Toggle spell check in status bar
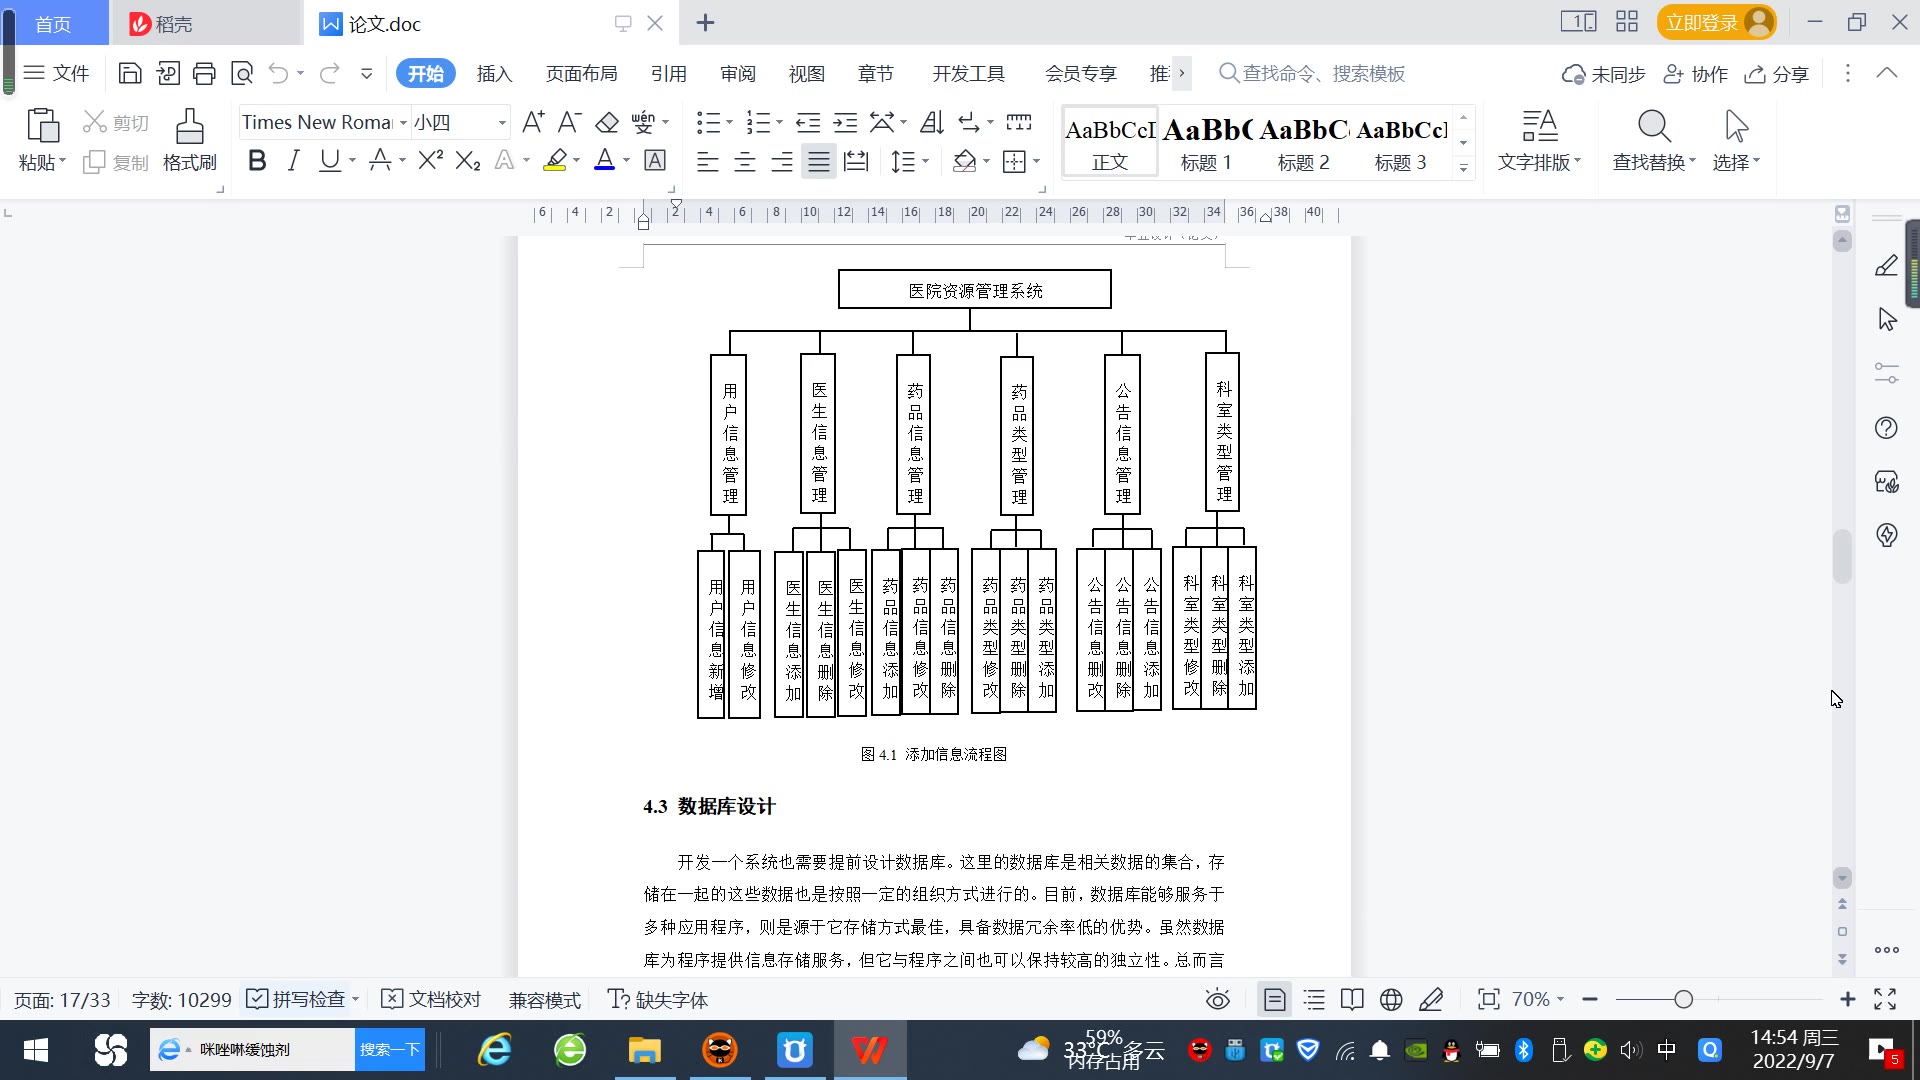The image size is (1920, 1080). click(x=297, y=999)
